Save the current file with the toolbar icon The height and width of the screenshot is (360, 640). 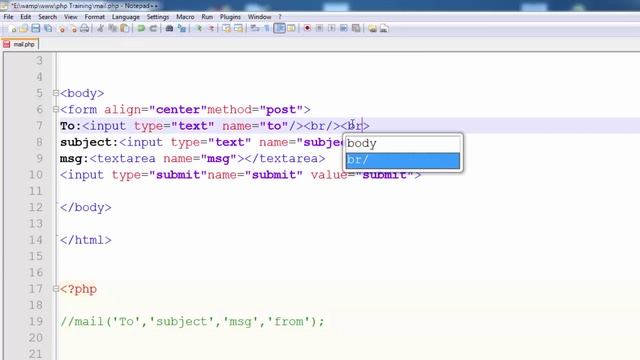point(36,28)
